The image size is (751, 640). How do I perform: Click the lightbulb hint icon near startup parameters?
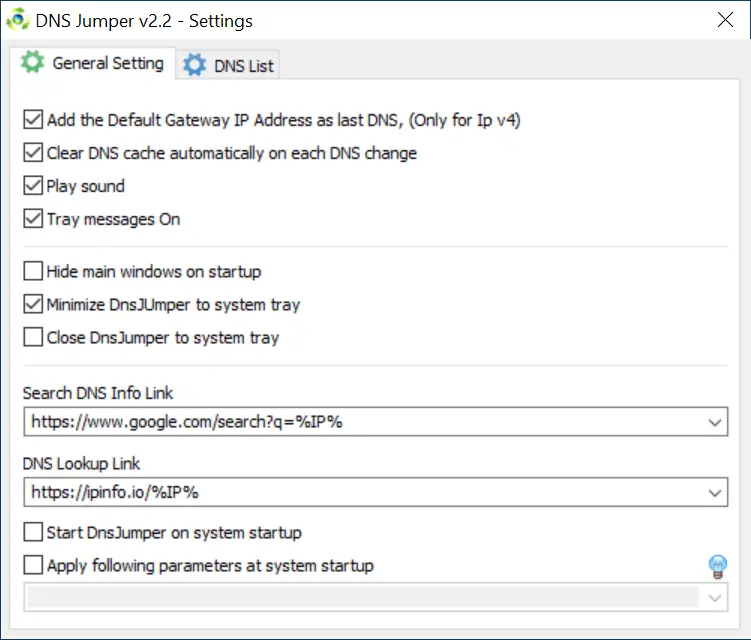[x=717, y=566]
